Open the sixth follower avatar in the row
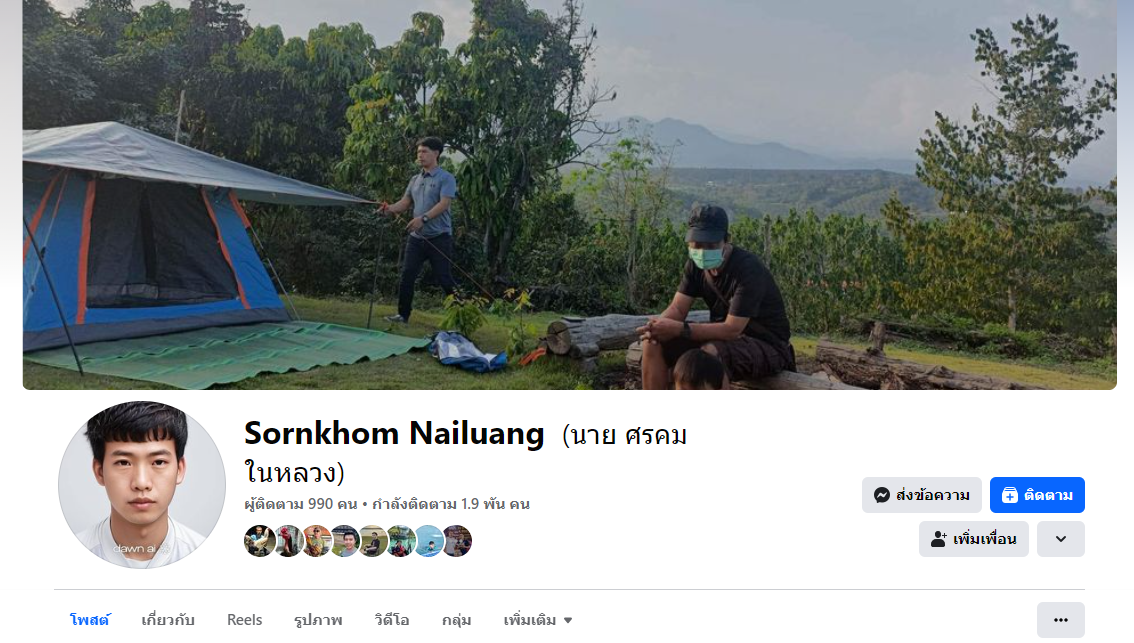Screen dimensions: 1134x643 click(401, 541)
